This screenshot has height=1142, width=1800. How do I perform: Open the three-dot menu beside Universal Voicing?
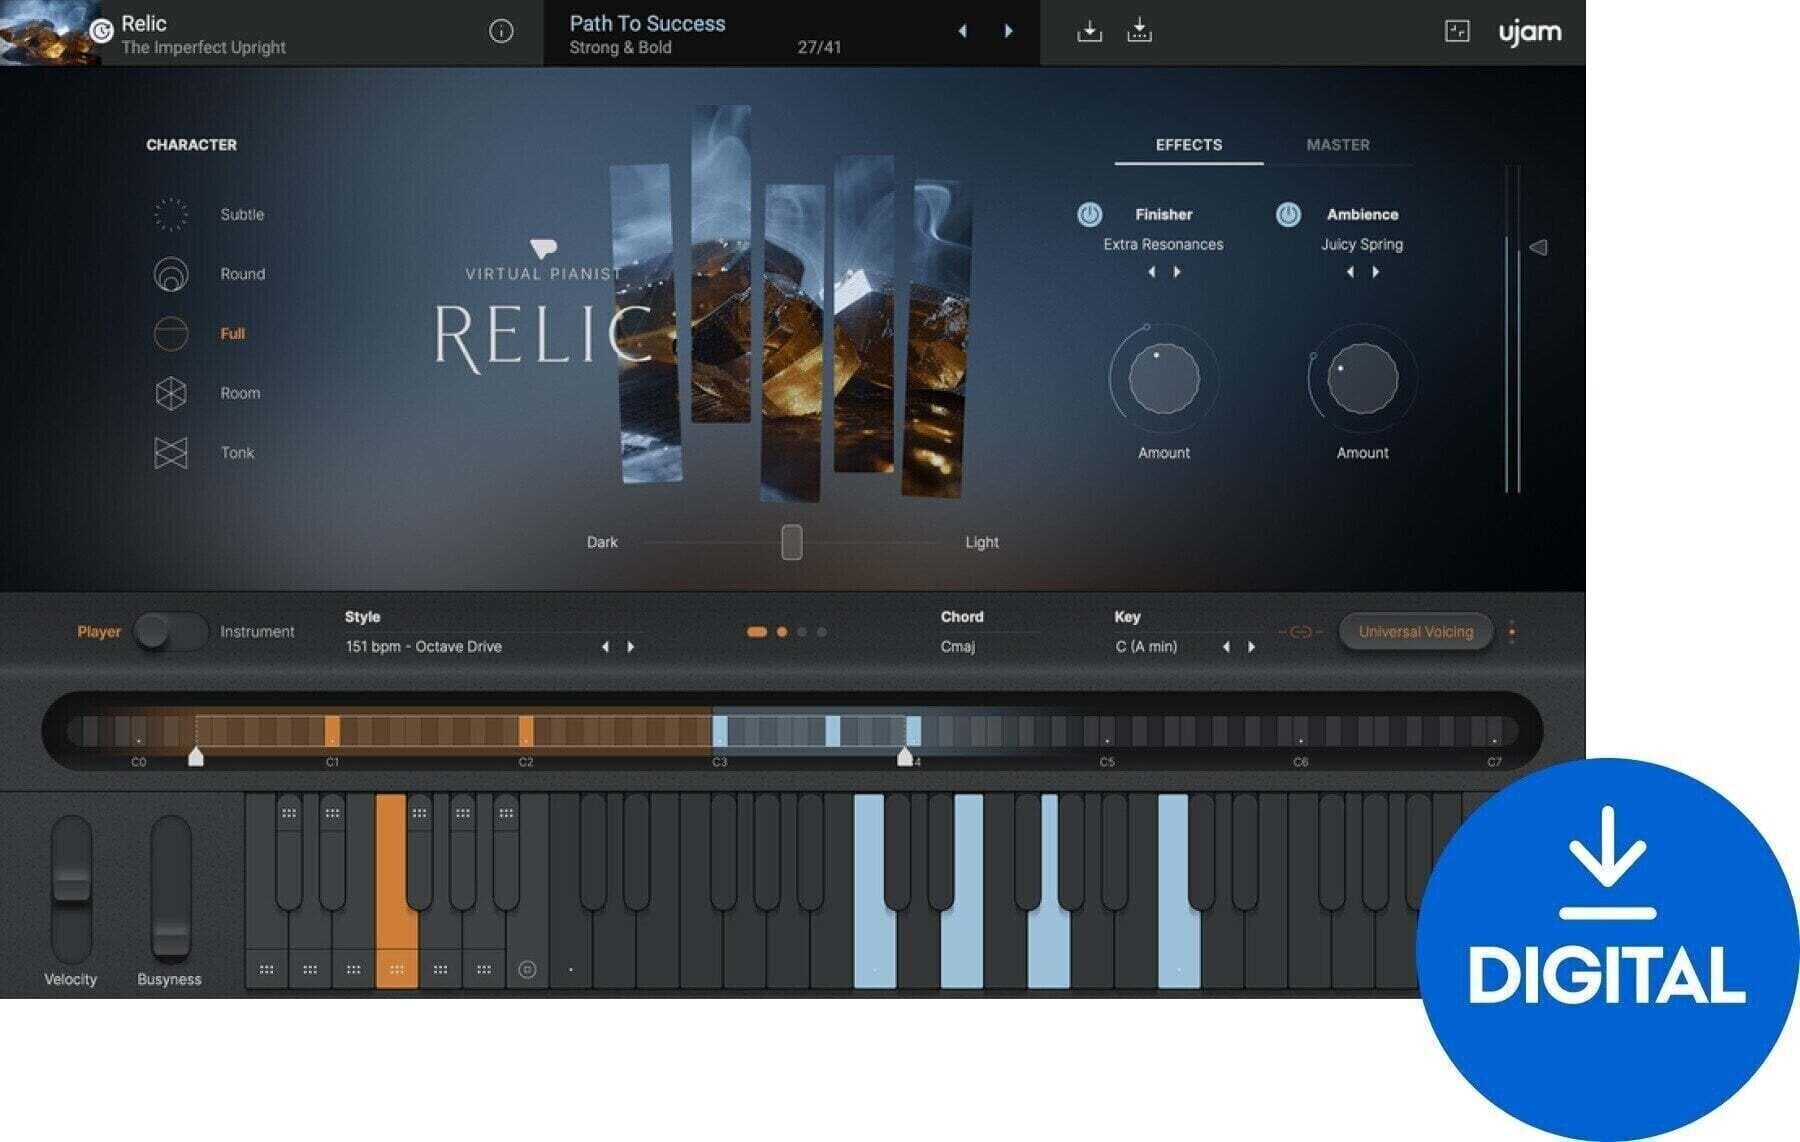[1512, 632]
